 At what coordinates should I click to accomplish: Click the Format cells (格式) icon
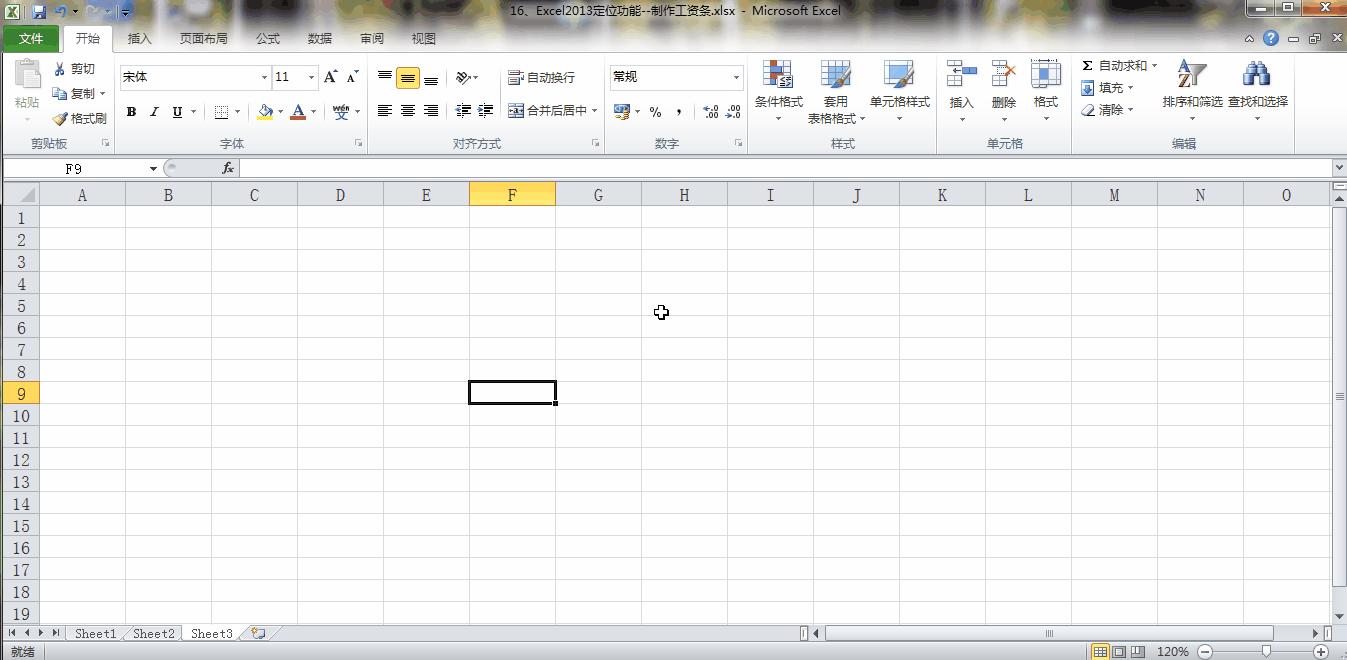tap(1046, 75)
